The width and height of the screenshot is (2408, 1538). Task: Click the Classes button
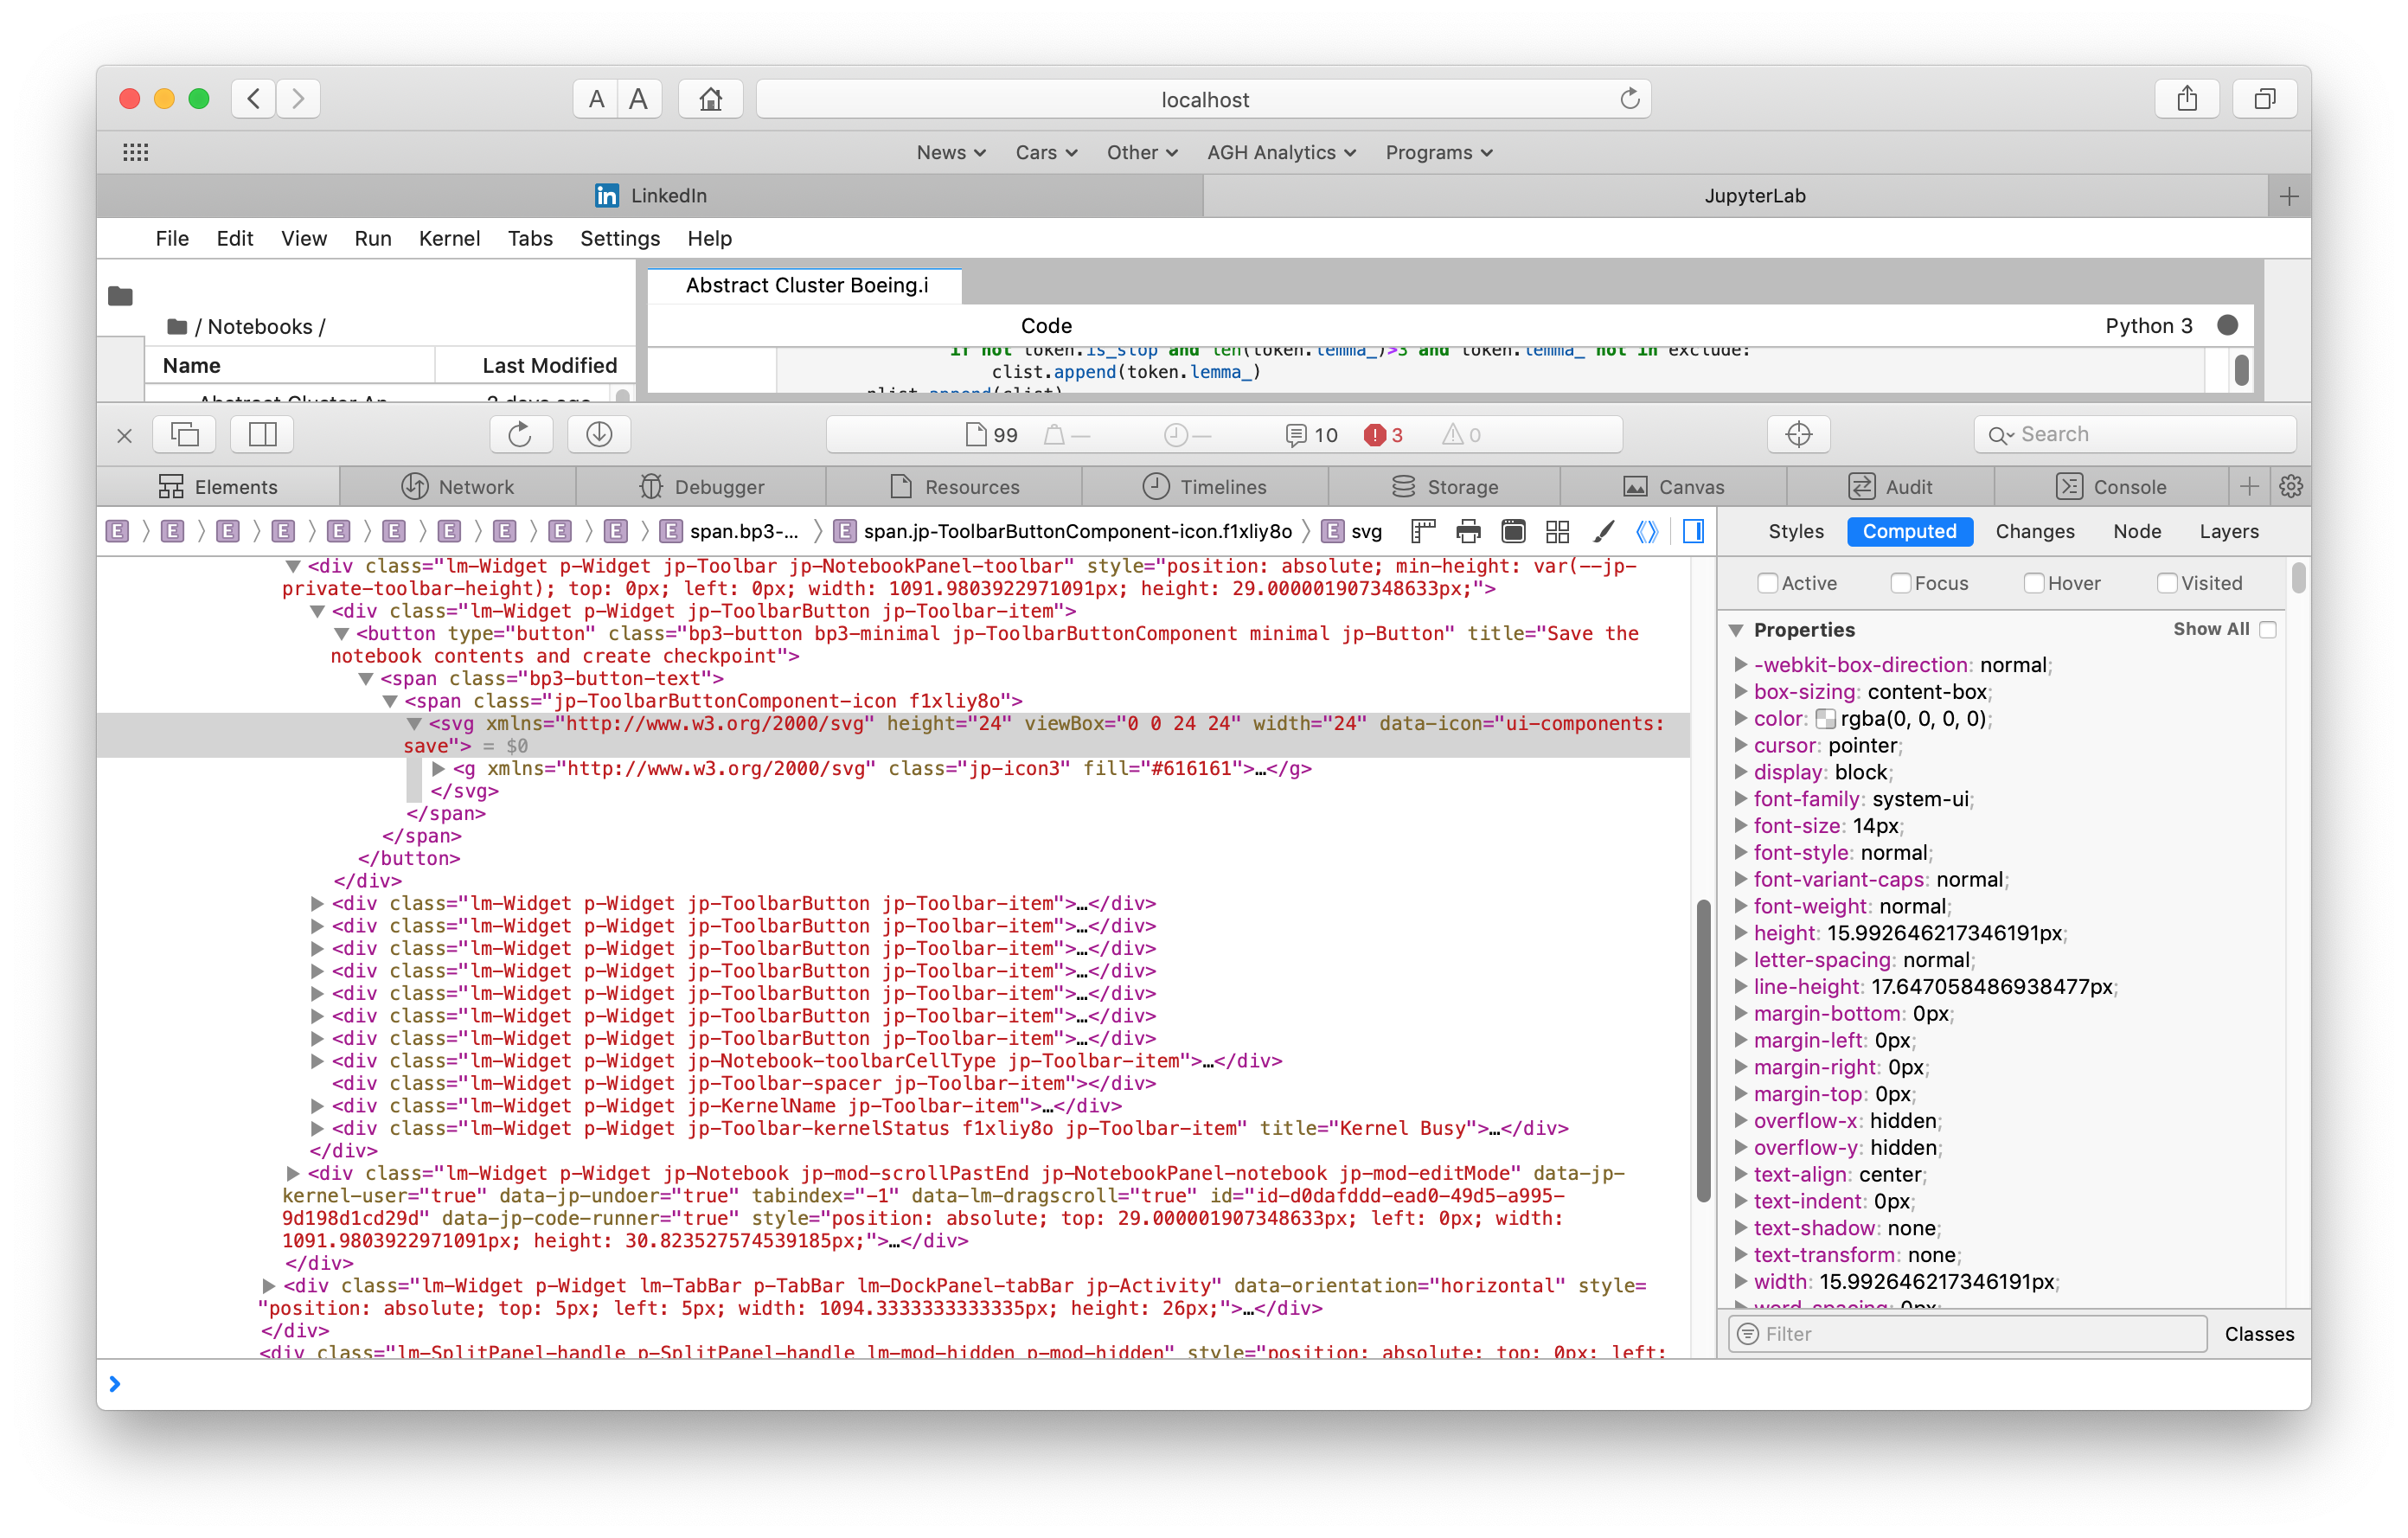[x=2258, y=1333]
